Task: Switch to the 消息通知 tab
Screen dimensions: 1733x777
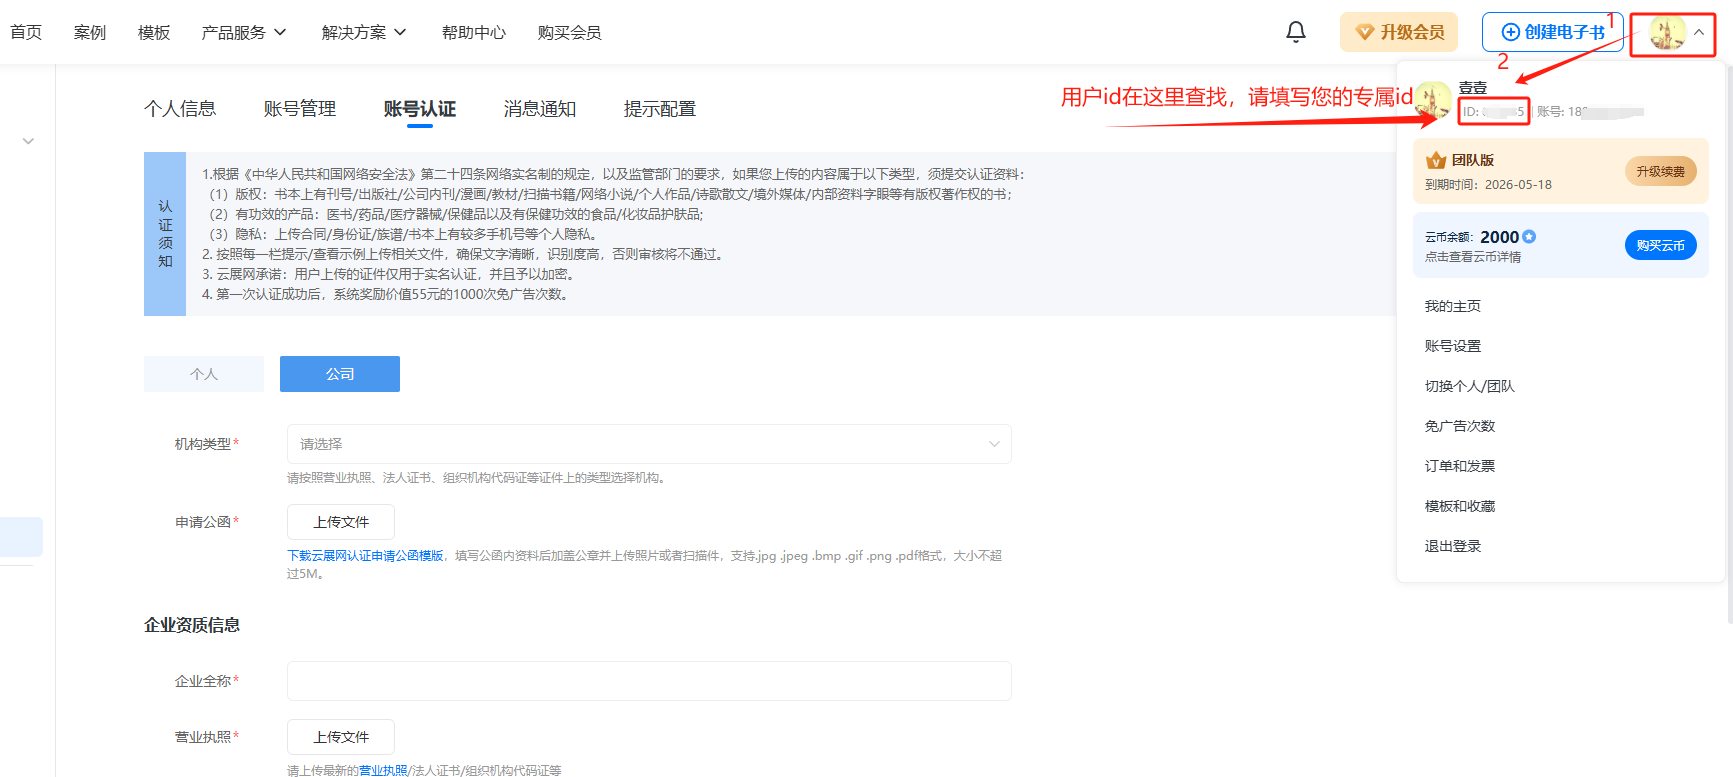Action: tap(540, 109)
